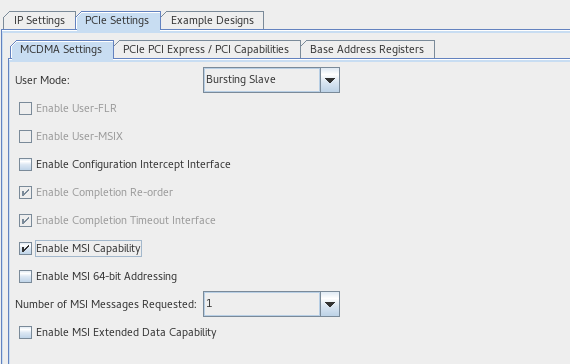570x364 pixels.
Task: Click the Enable MSI 64-bit Addressing label
Action: tap(107, 276)
